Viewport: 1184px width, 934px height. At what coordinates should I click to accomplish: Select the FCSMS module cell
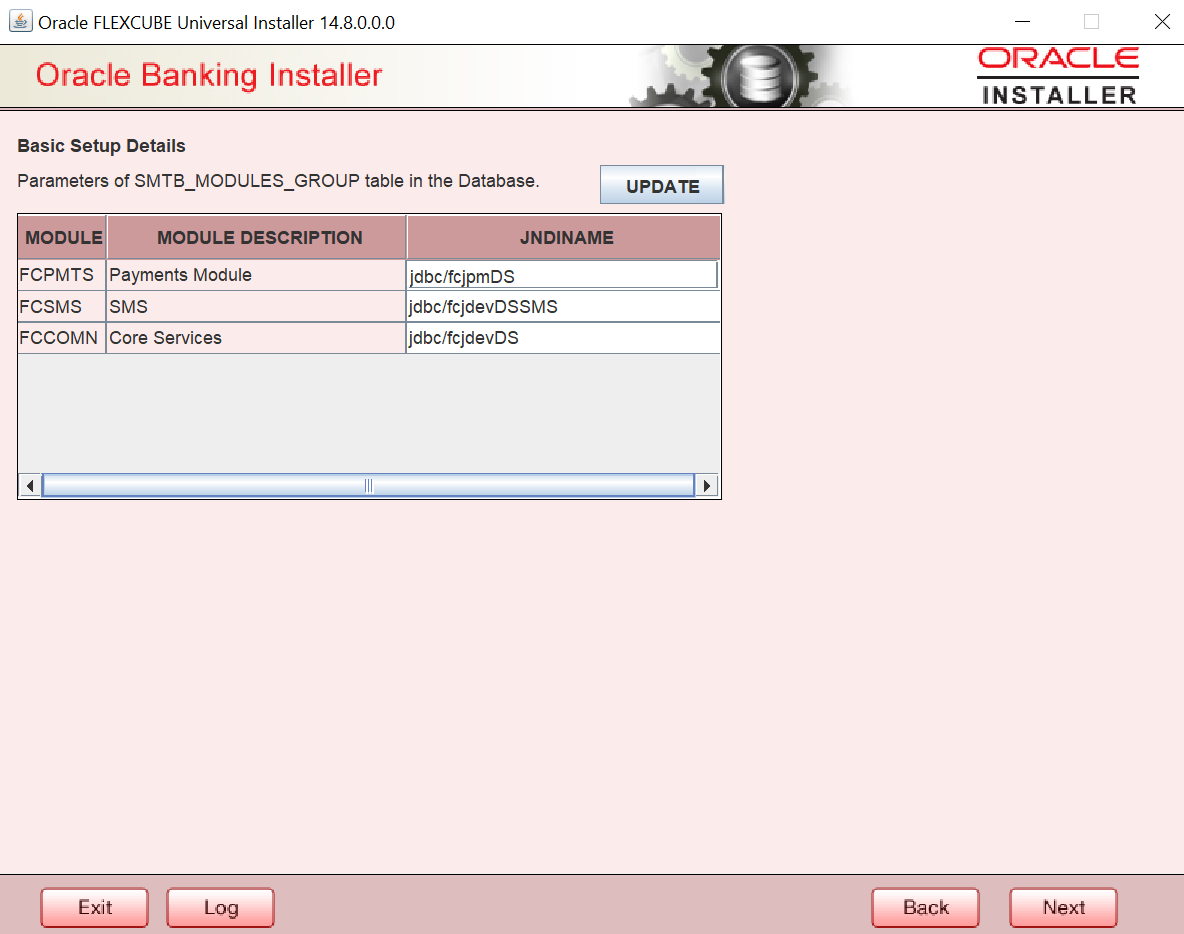pyautogui.click(x=62, y=307)
